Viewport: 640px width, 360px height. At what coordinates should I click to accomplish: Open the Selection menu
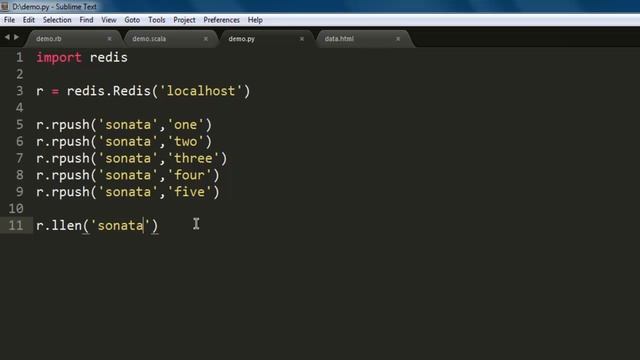pyautogui.click(x=57, y=20)
